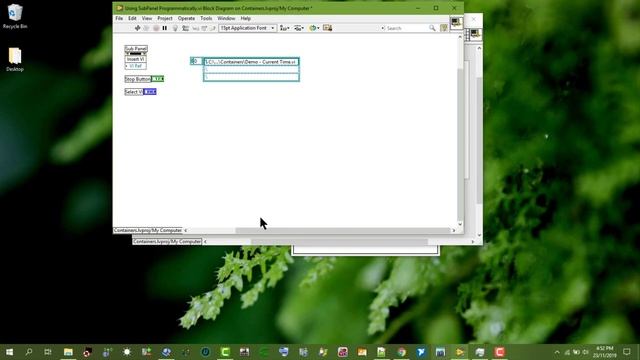640x360 pixels.
Task: Open Task View from taskbar
Action: point(48,352)
